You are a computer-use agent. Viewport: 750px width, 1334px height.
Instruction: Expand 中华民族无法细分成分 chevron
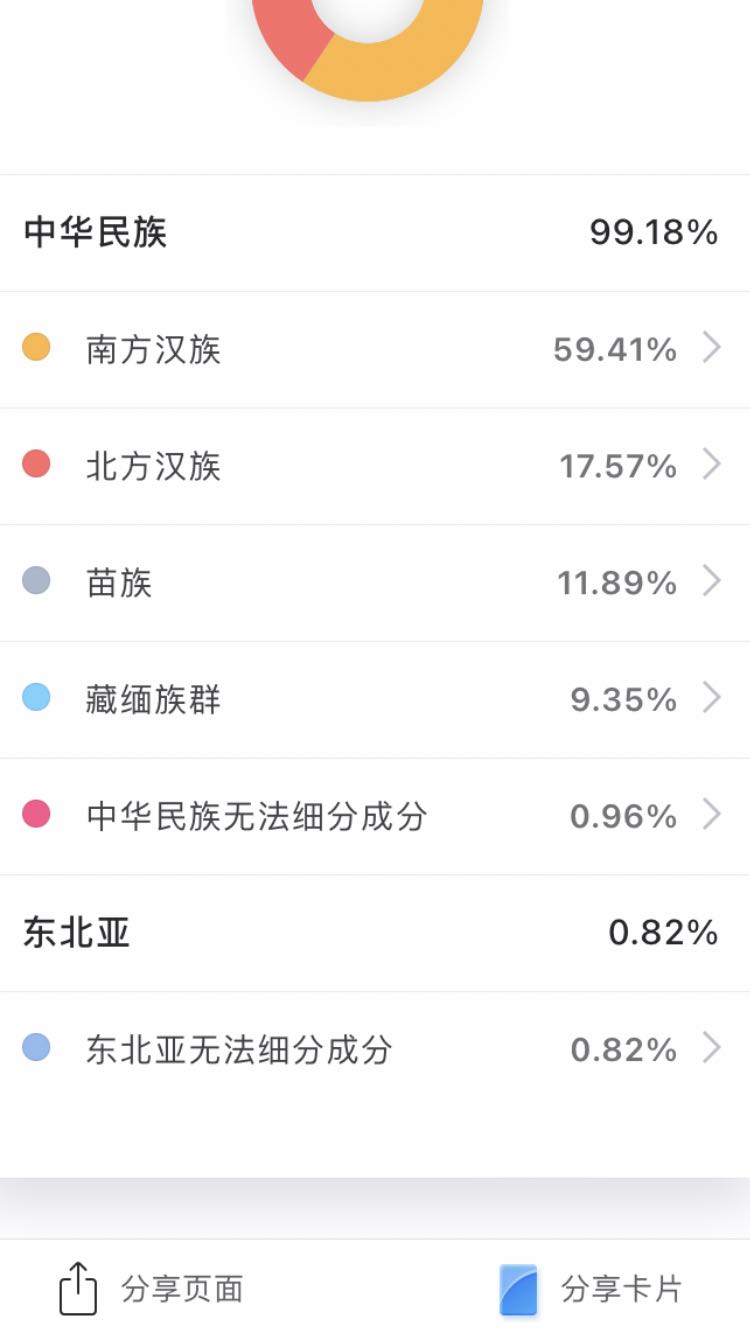pos(712,815)
